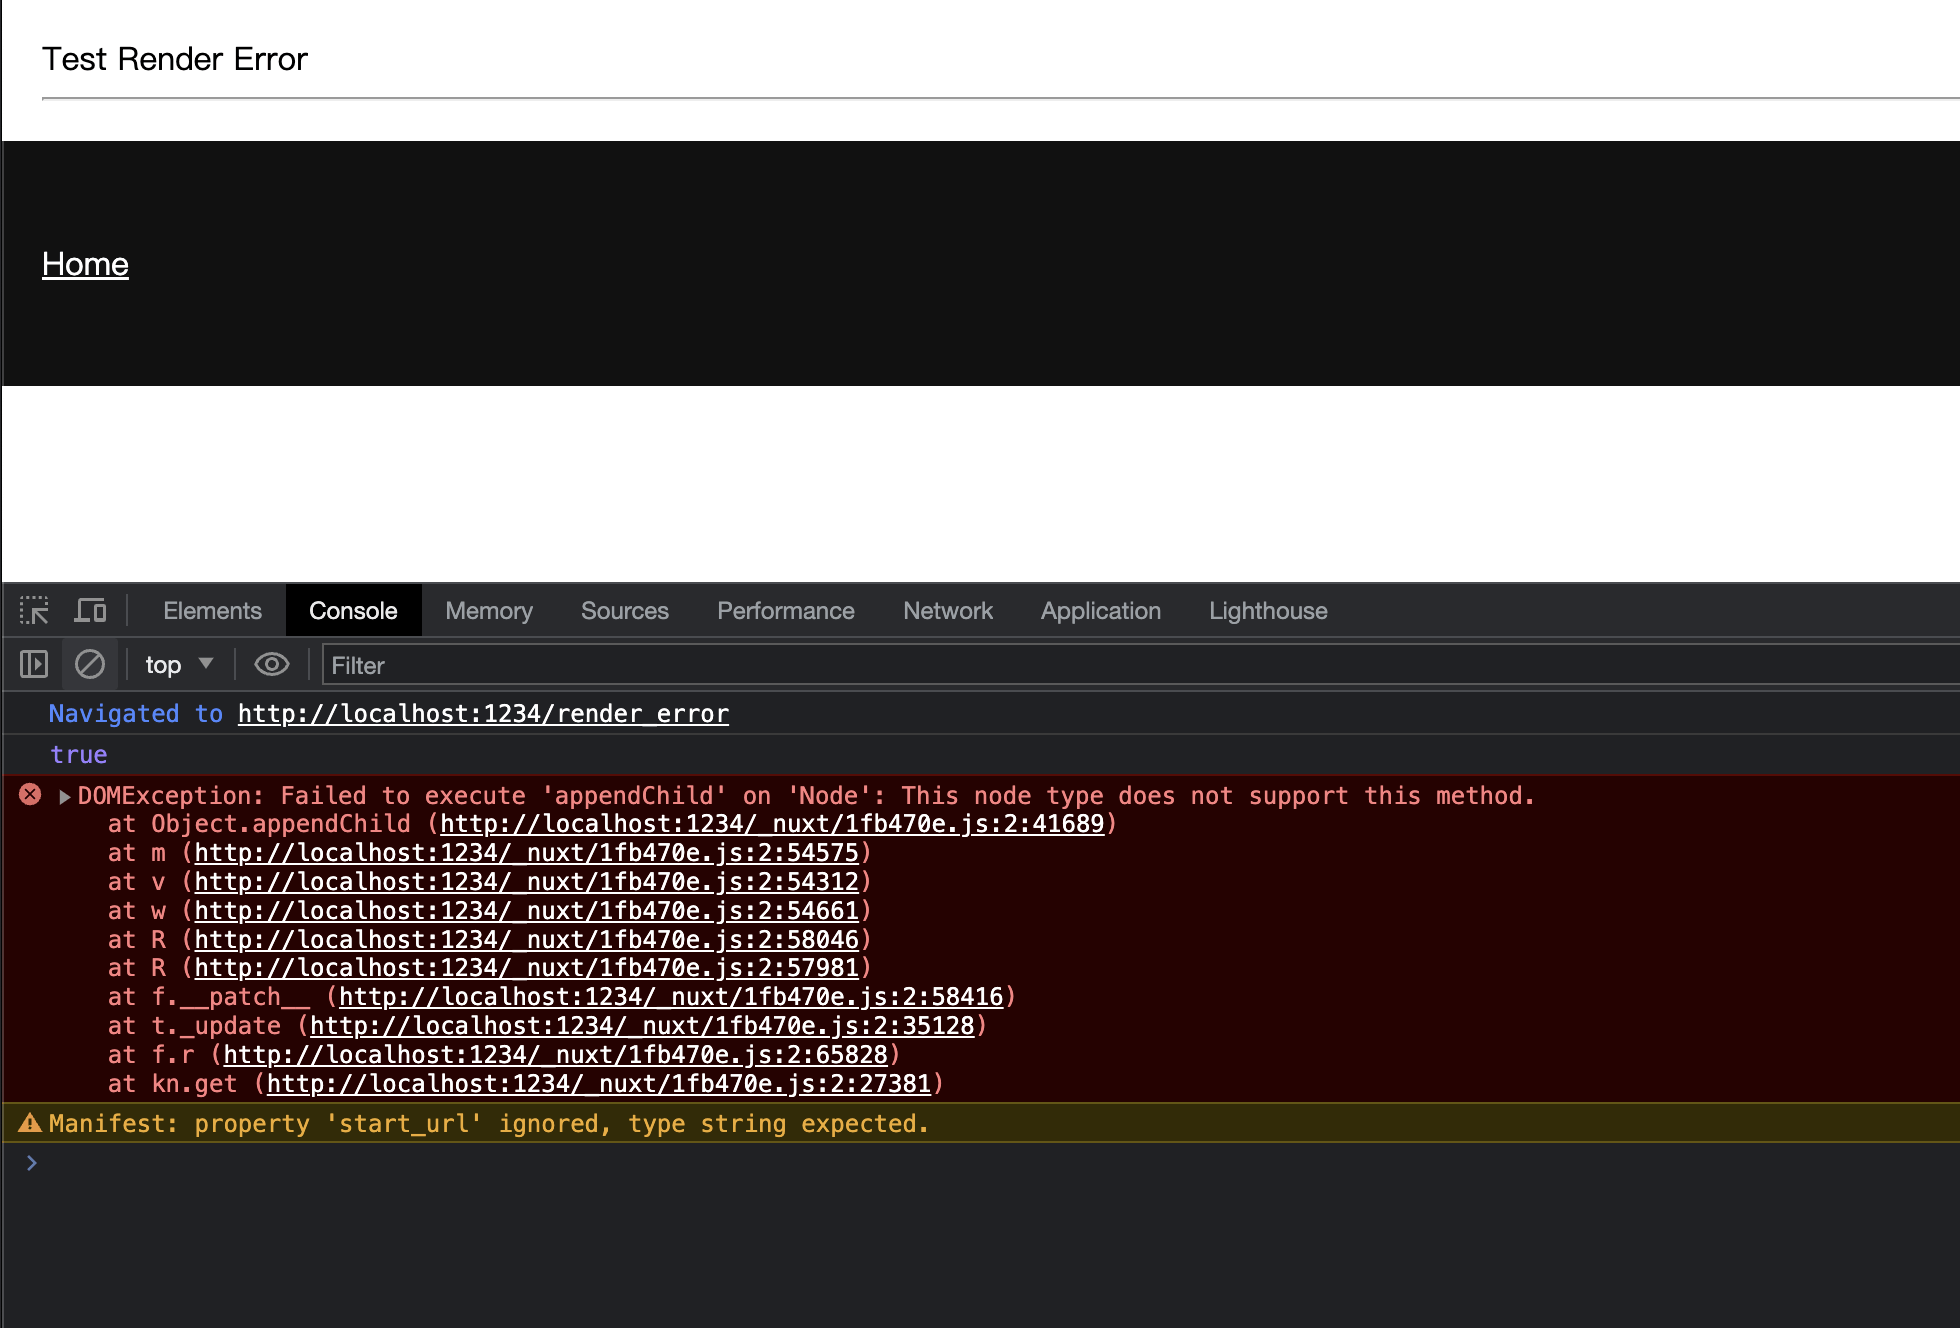Open the Sources tab
The height and width of the screenshot is (1328, 1960).
click(624, 610)
